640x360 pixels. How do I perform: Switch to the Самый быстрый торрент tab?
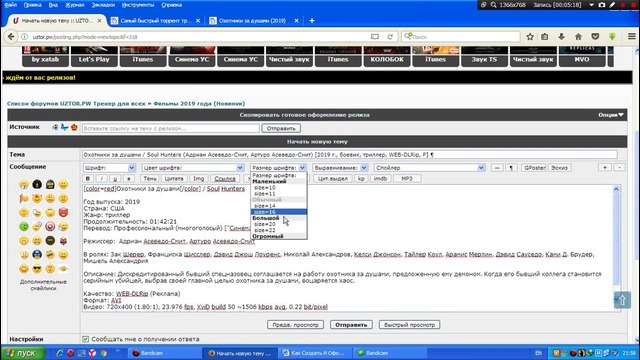156,20
